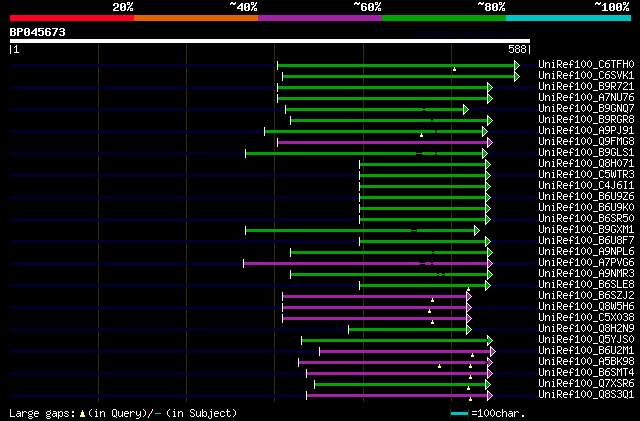Click the BP045673 query name text

coord(38,32)
